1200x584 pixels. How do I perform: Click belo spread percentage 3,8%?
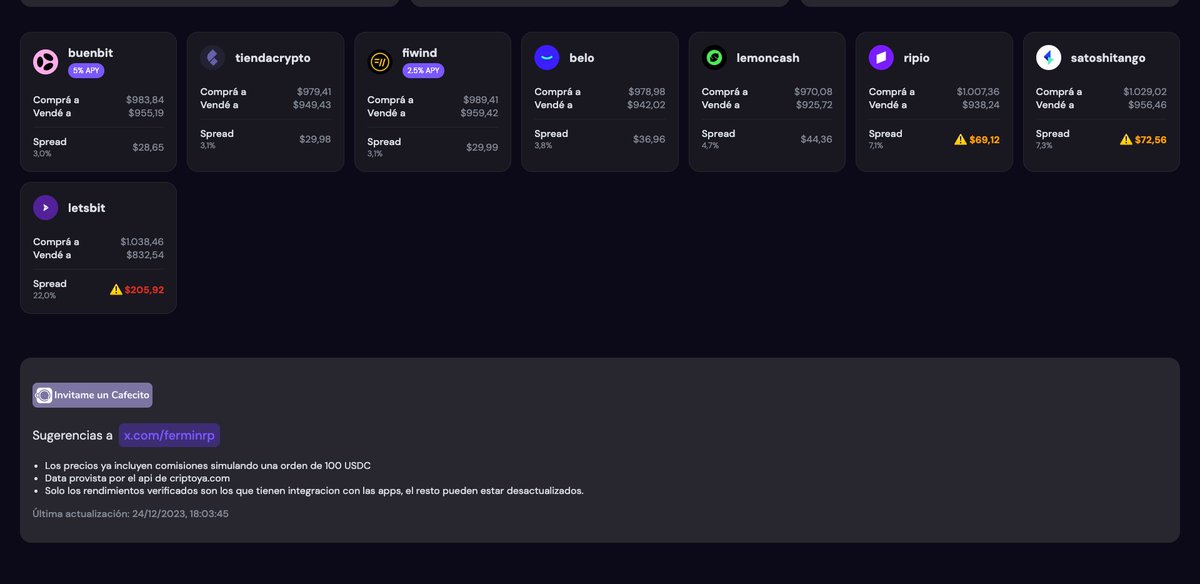pyautogui.click(x=543, y=146)
